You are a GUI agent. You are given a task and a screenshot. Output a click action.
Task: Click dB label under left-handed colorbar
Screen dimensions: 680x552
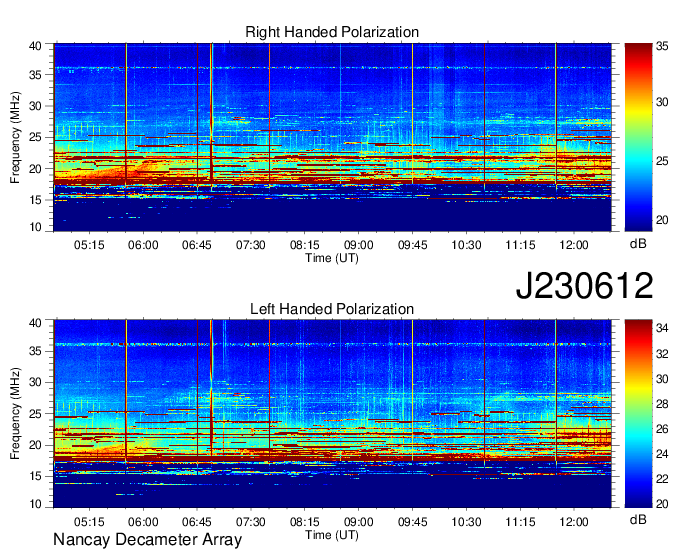[x=638, y=519]
